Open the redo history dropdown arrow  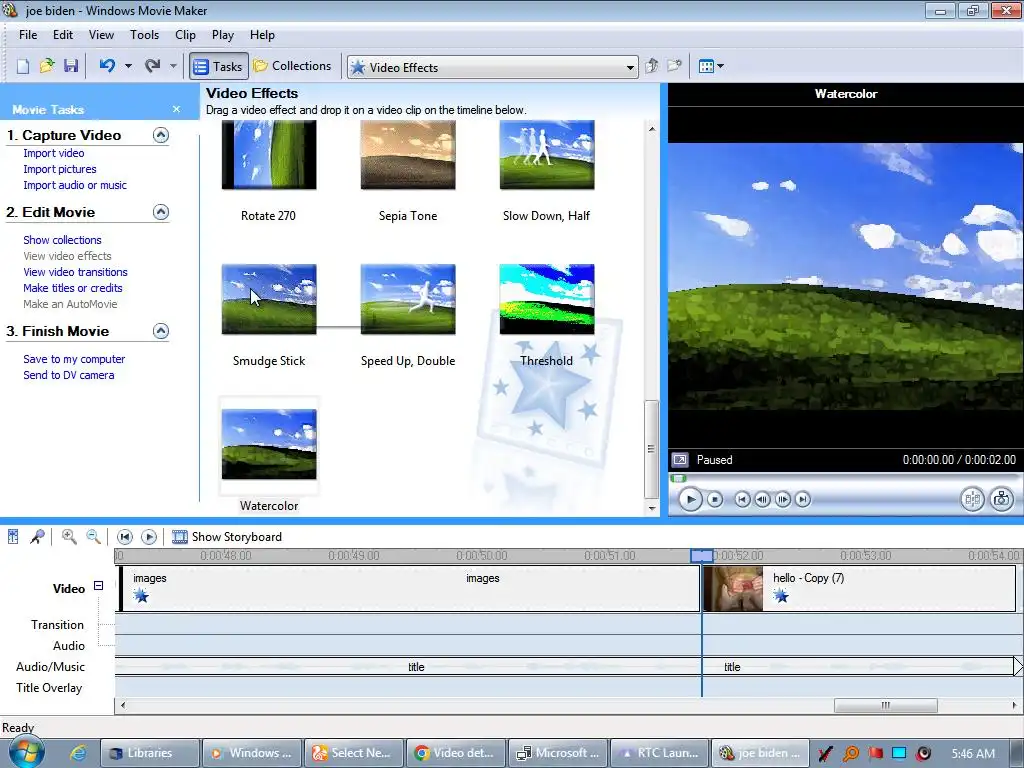[x=173, y=66]
